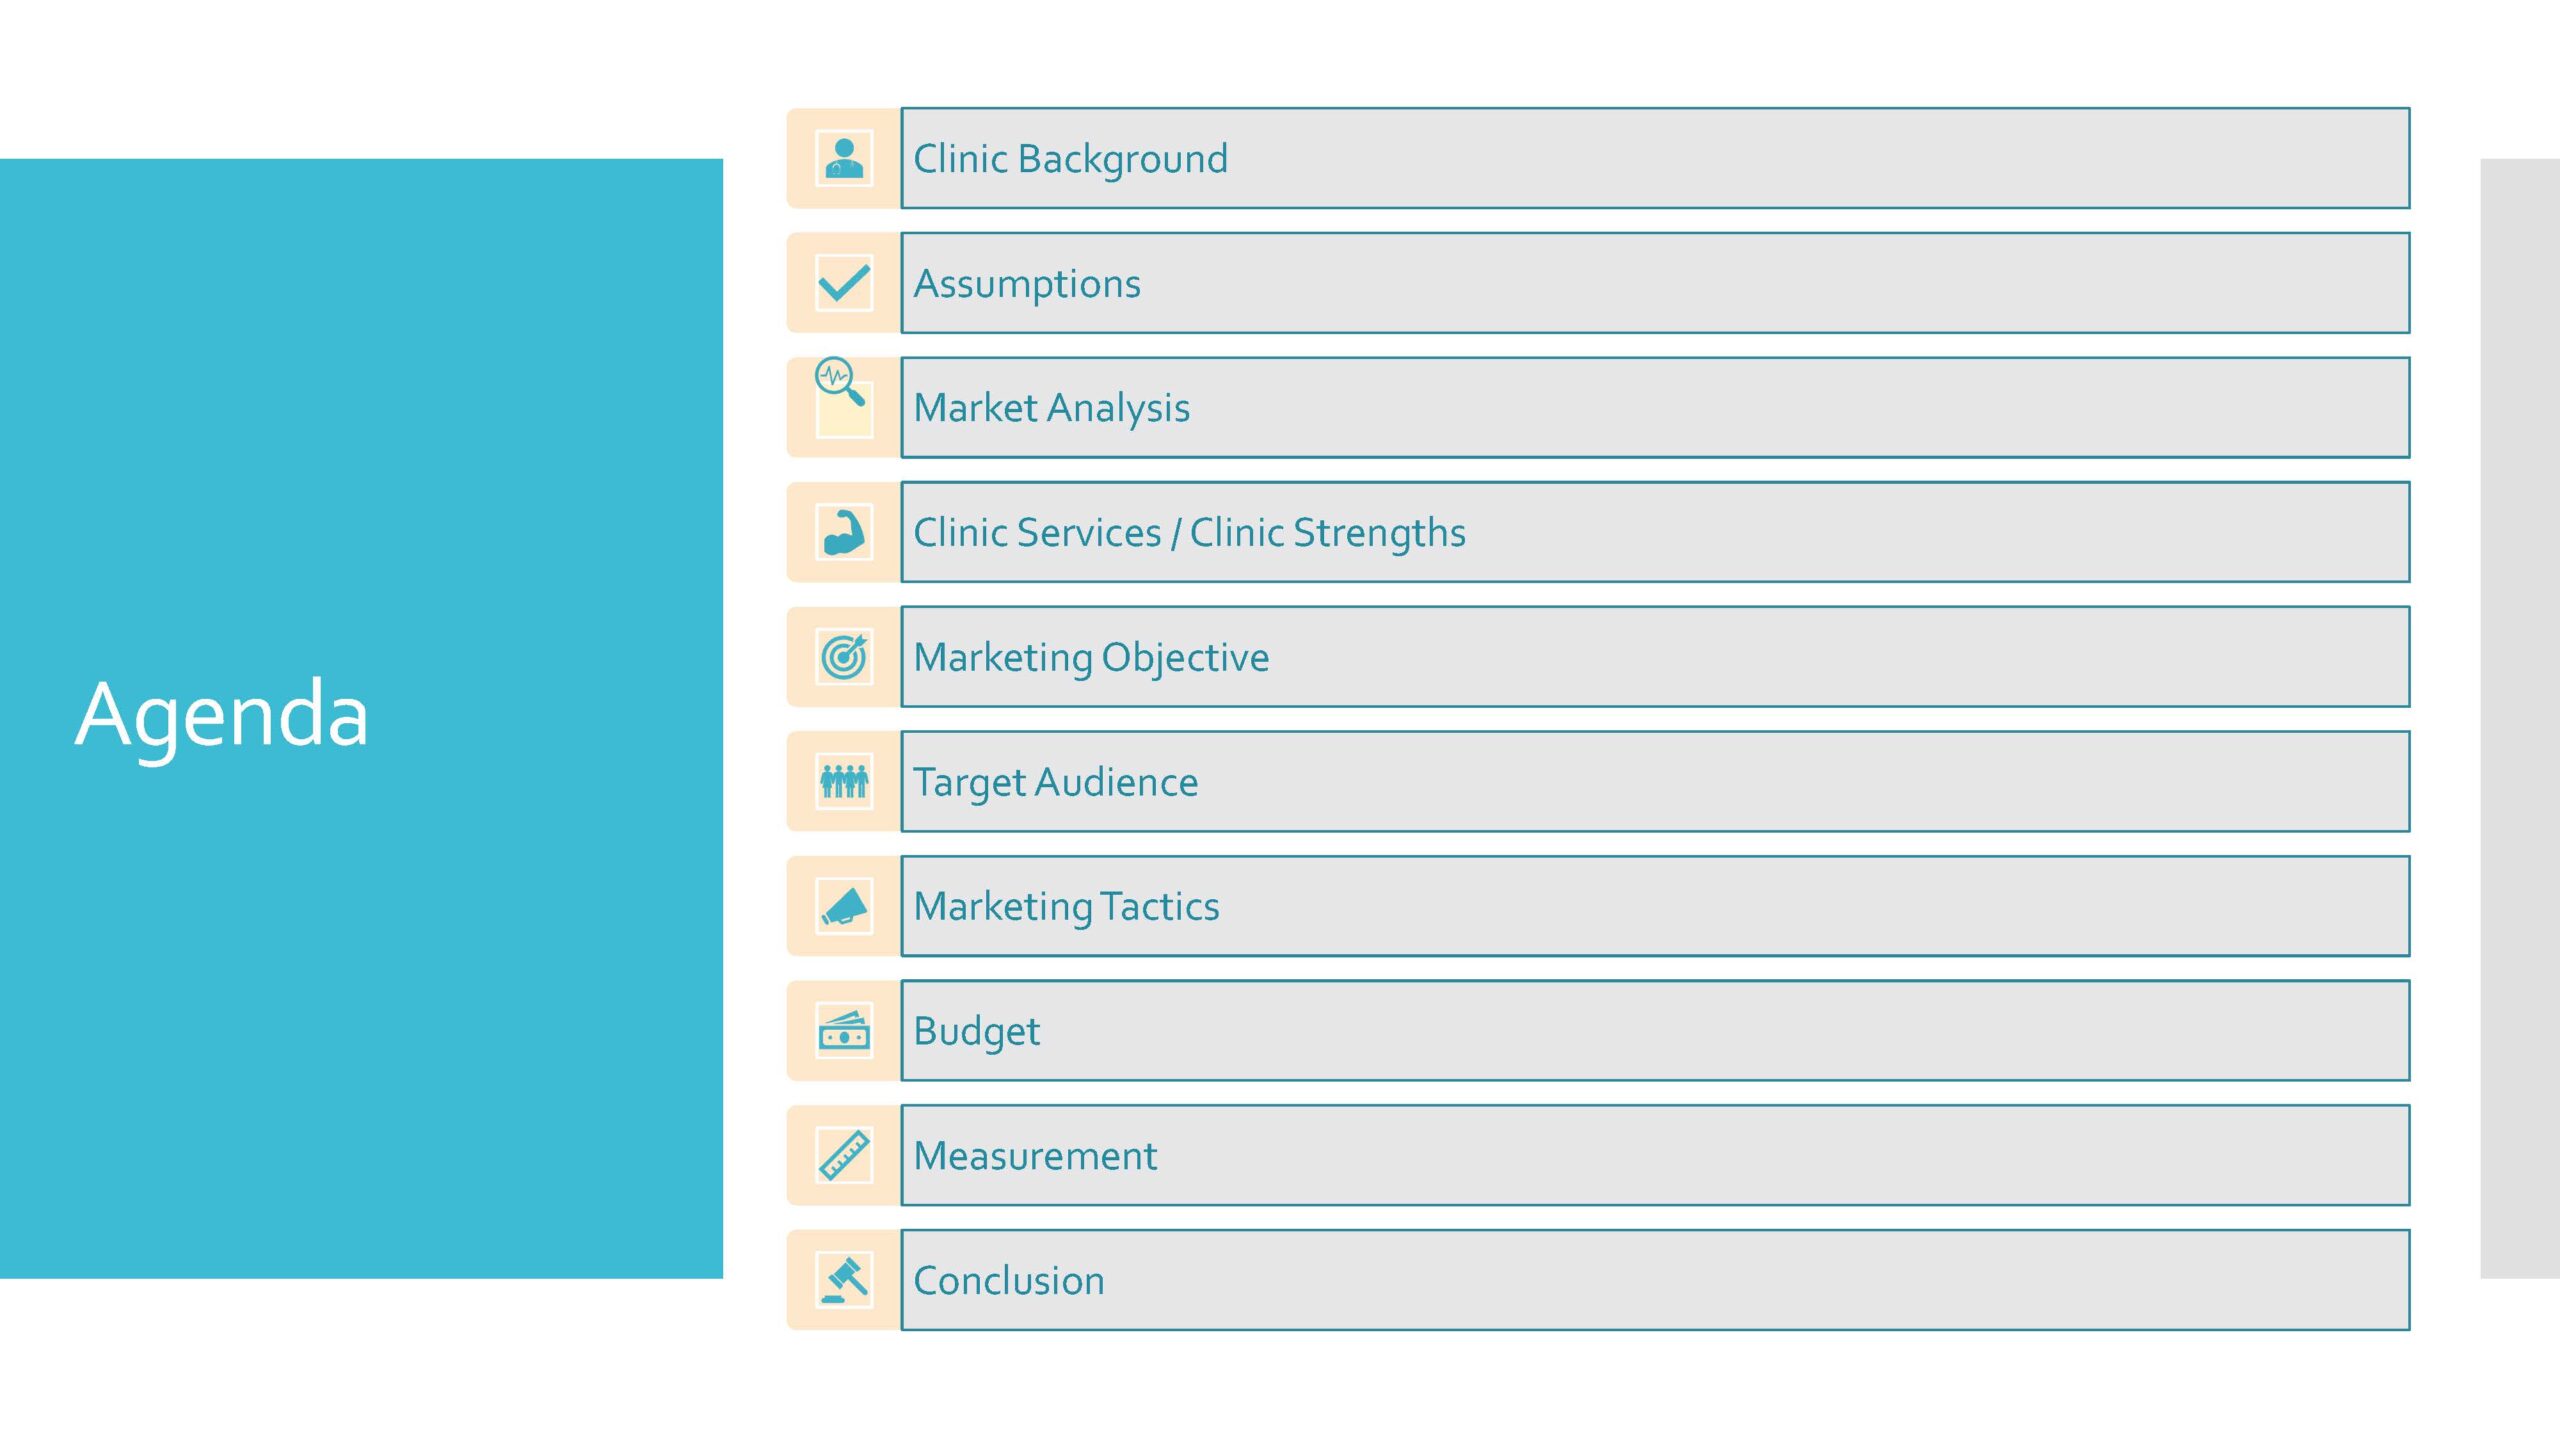Click the flexed arm strength icon
This screenshot has width=2560, height=1440.
pos(844,532)
